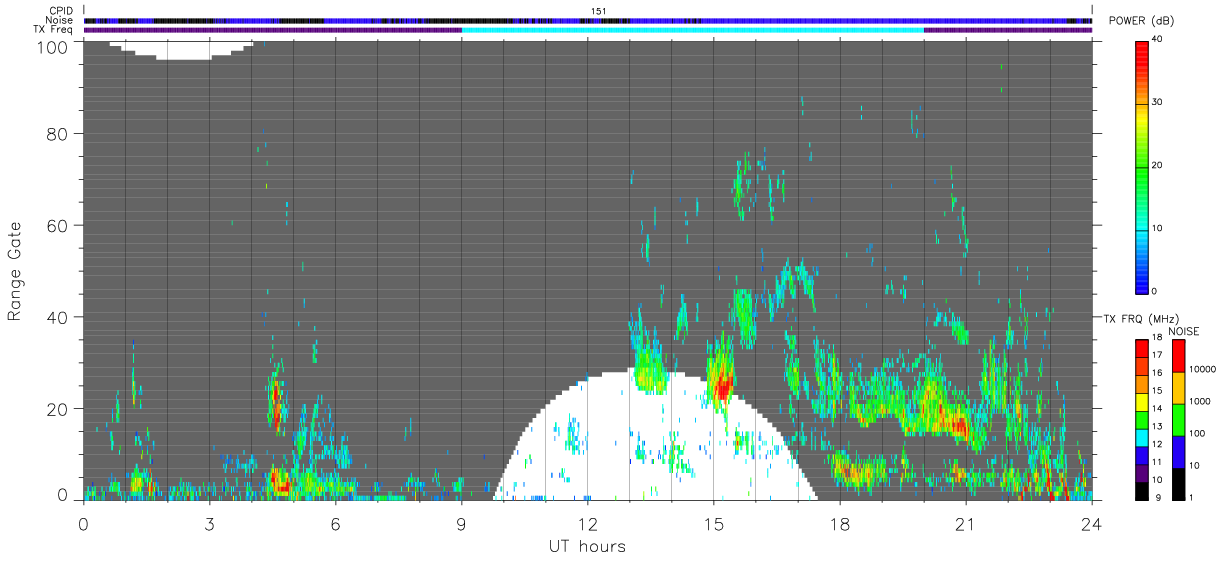1228x567 pixels.
Task: Click the 12 tick label on the UT hours axis
Action: [x=587, y=523]
